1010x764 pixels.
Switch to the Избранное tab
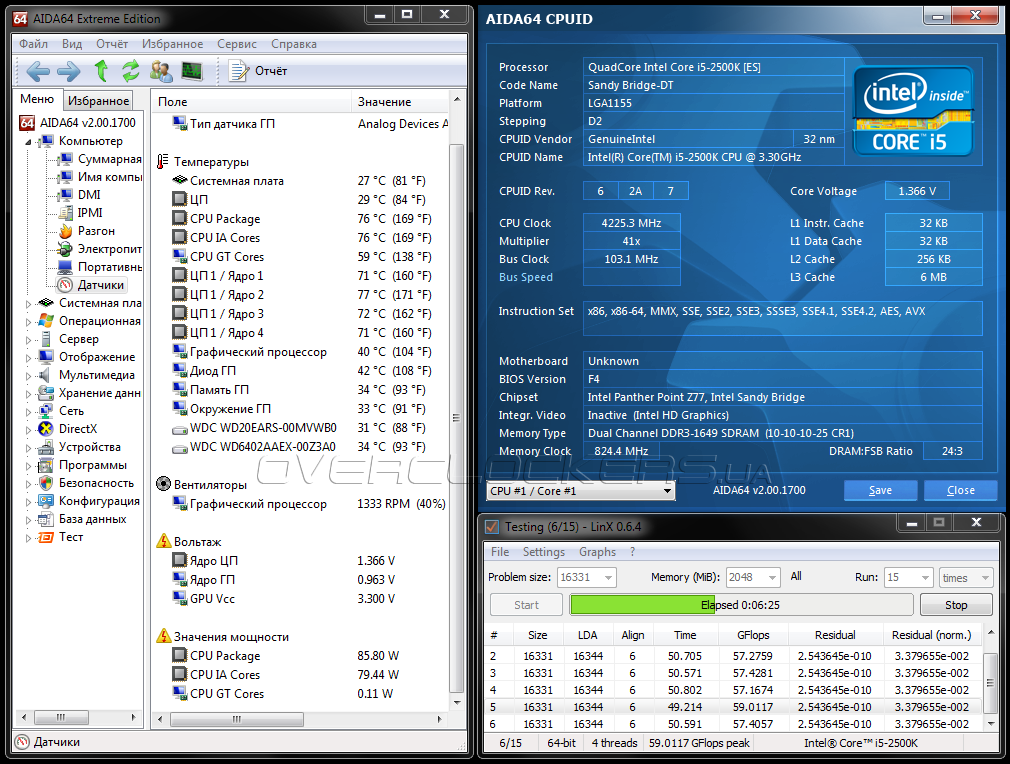point(98,101)
